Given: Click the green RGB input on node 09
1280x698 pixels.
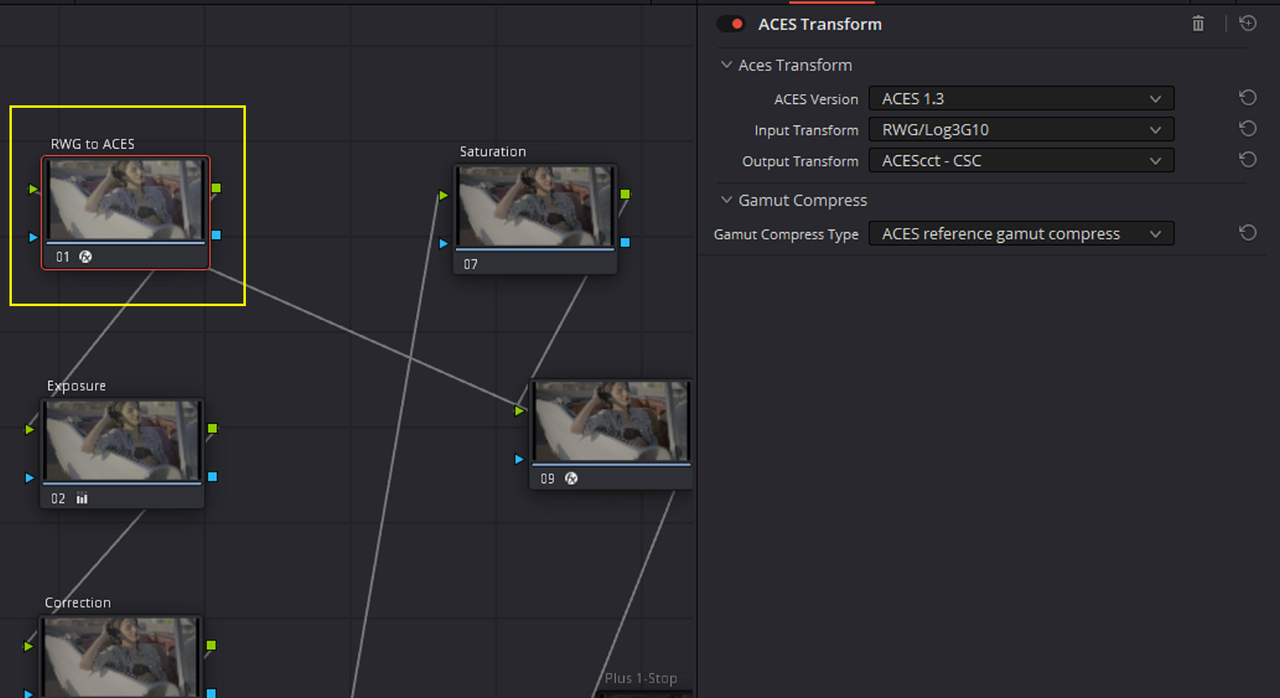Looking at the screenshot, I should pyautogui.click(x=519, y=411).
